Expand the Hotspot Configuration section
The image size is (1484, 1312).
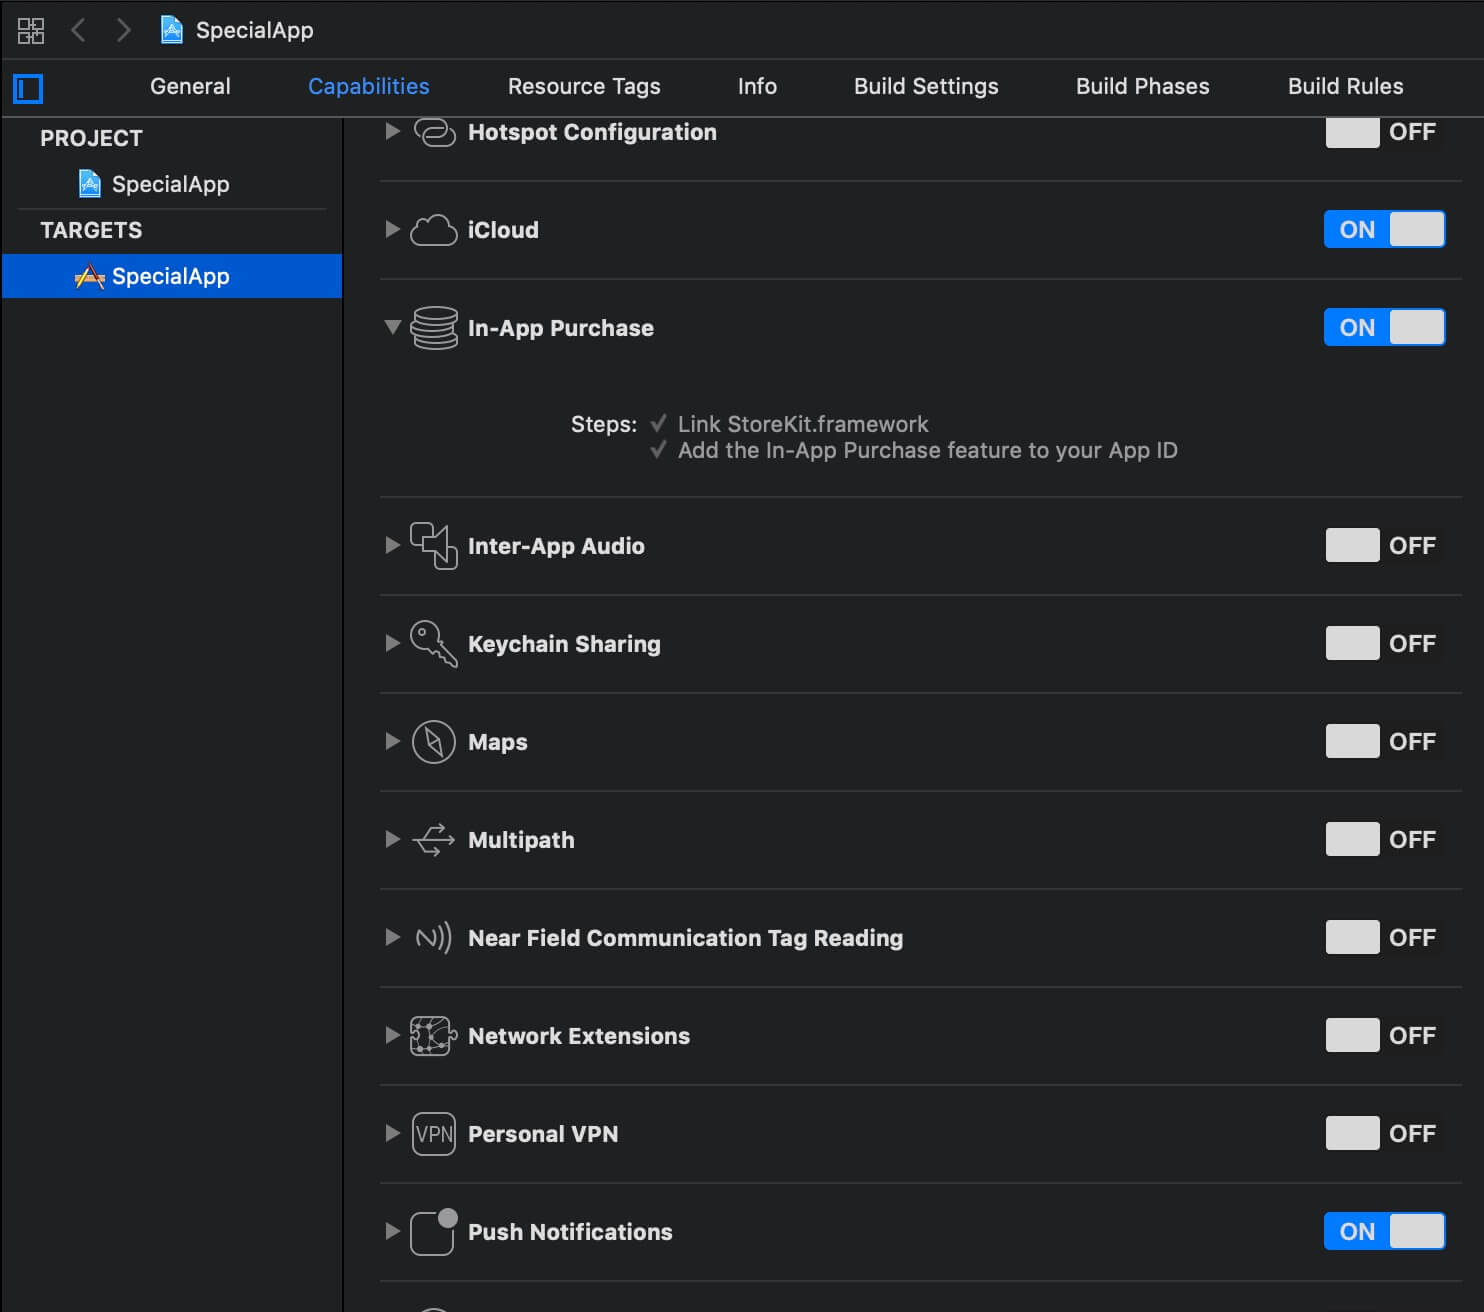coord(393,131)
